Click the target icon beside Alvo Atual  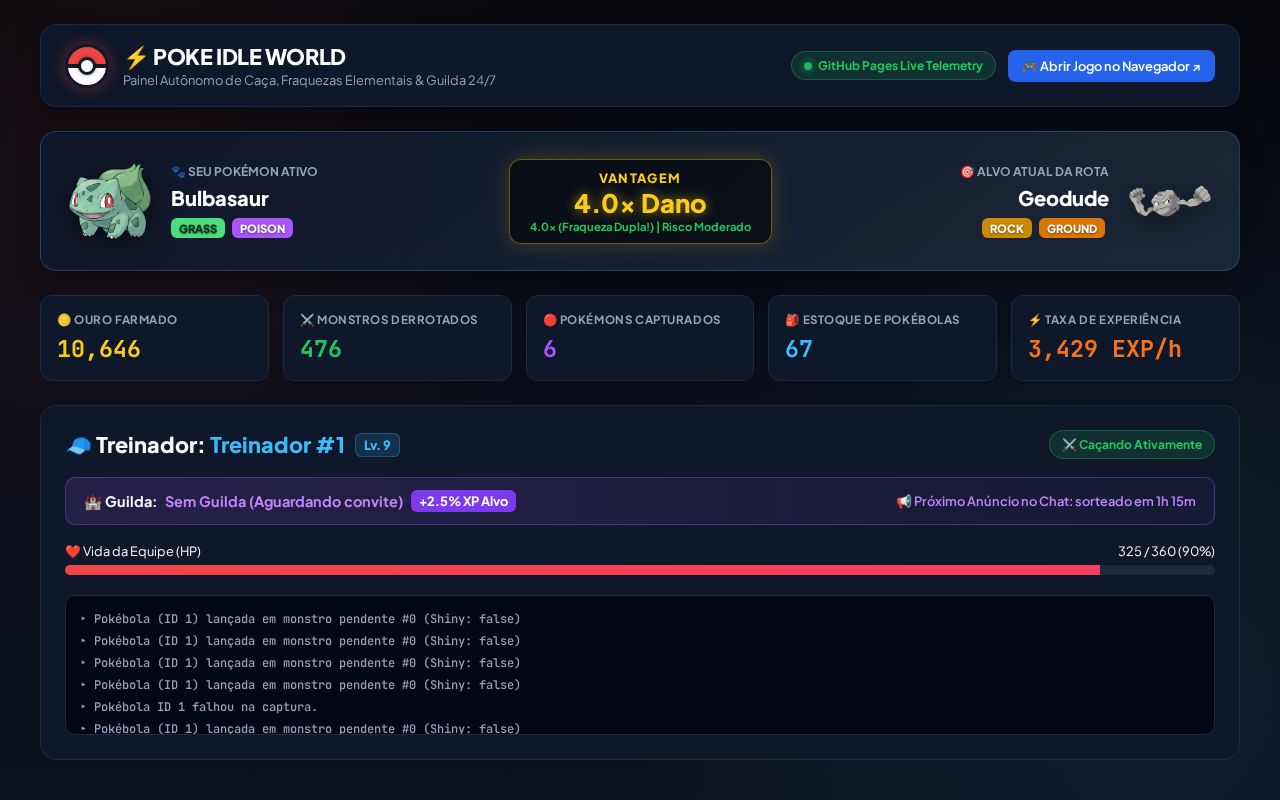(x=967, y=172)
